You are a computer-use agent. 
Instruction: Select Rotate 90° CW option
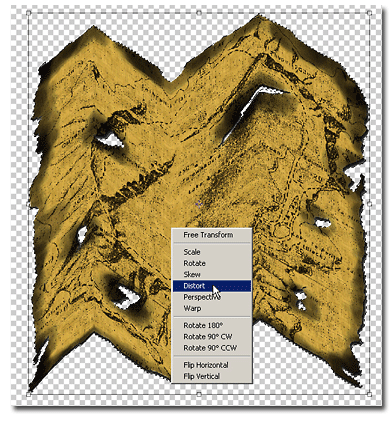pyautogui.click(x=212, y=337)
